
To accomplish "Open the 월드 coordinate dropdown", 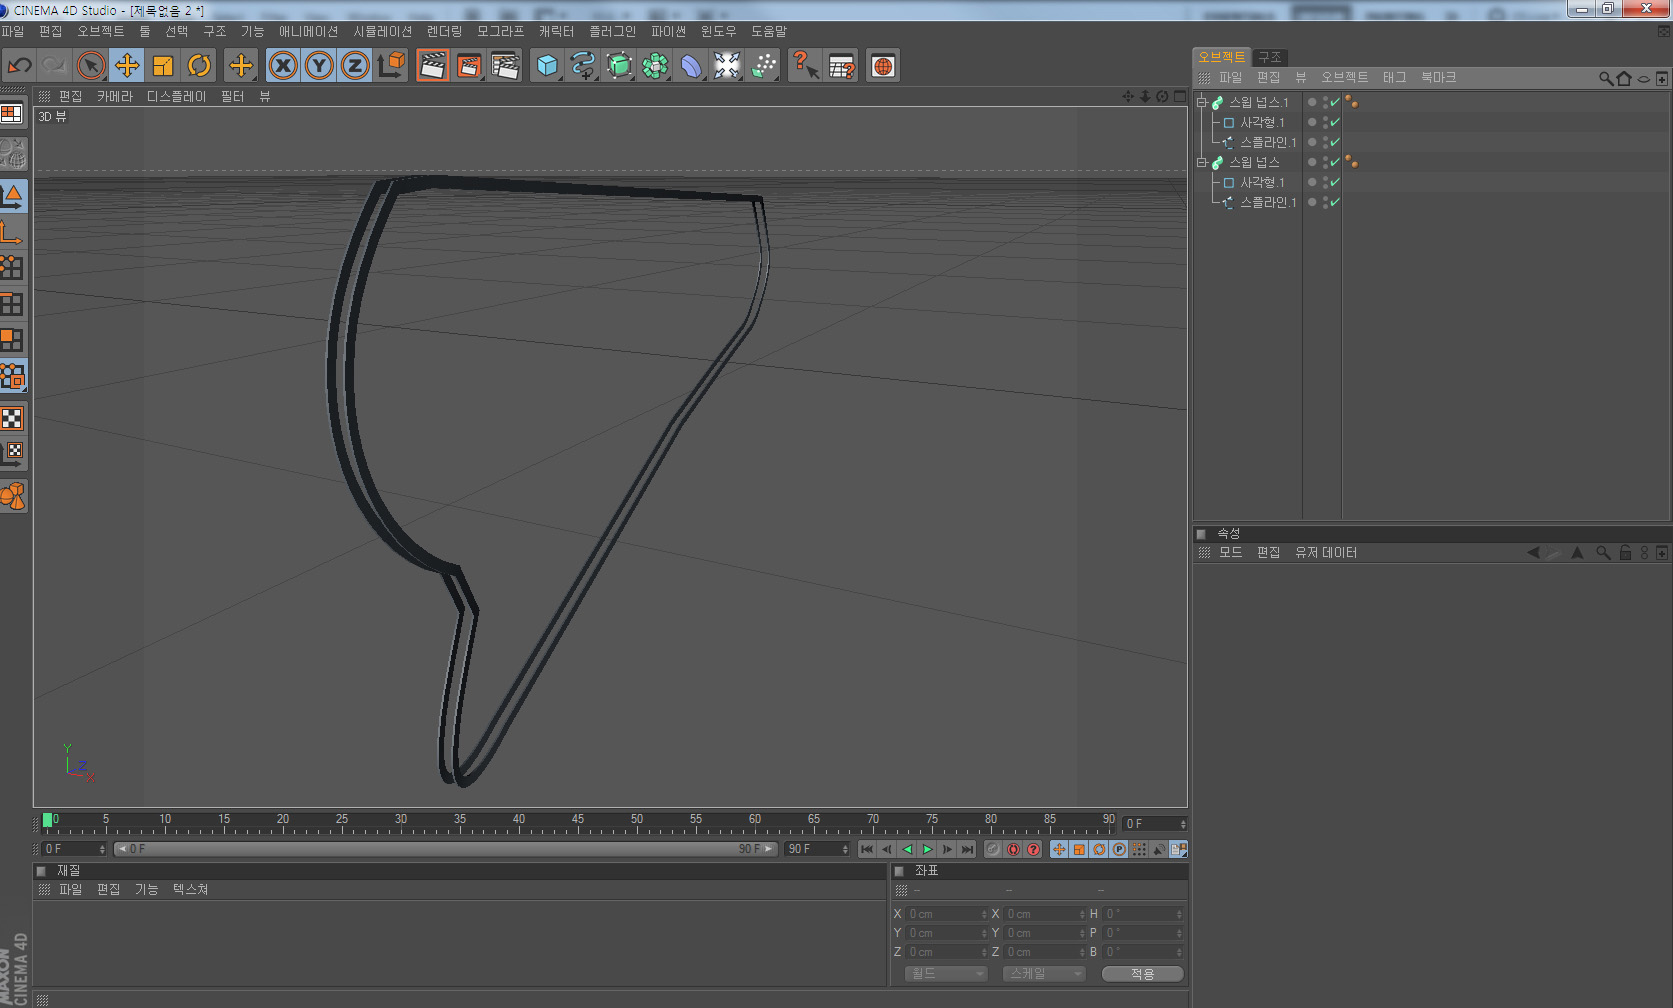I will point(945,973).
